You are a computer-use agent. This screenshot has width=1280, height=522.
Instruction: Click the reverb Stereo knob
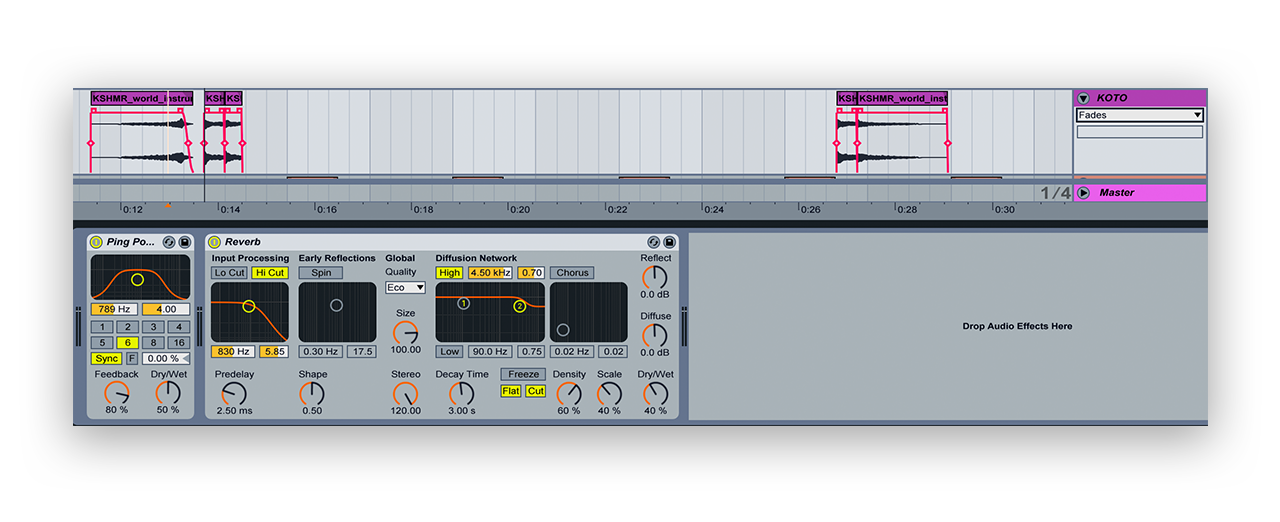click(x=405, y=394)
